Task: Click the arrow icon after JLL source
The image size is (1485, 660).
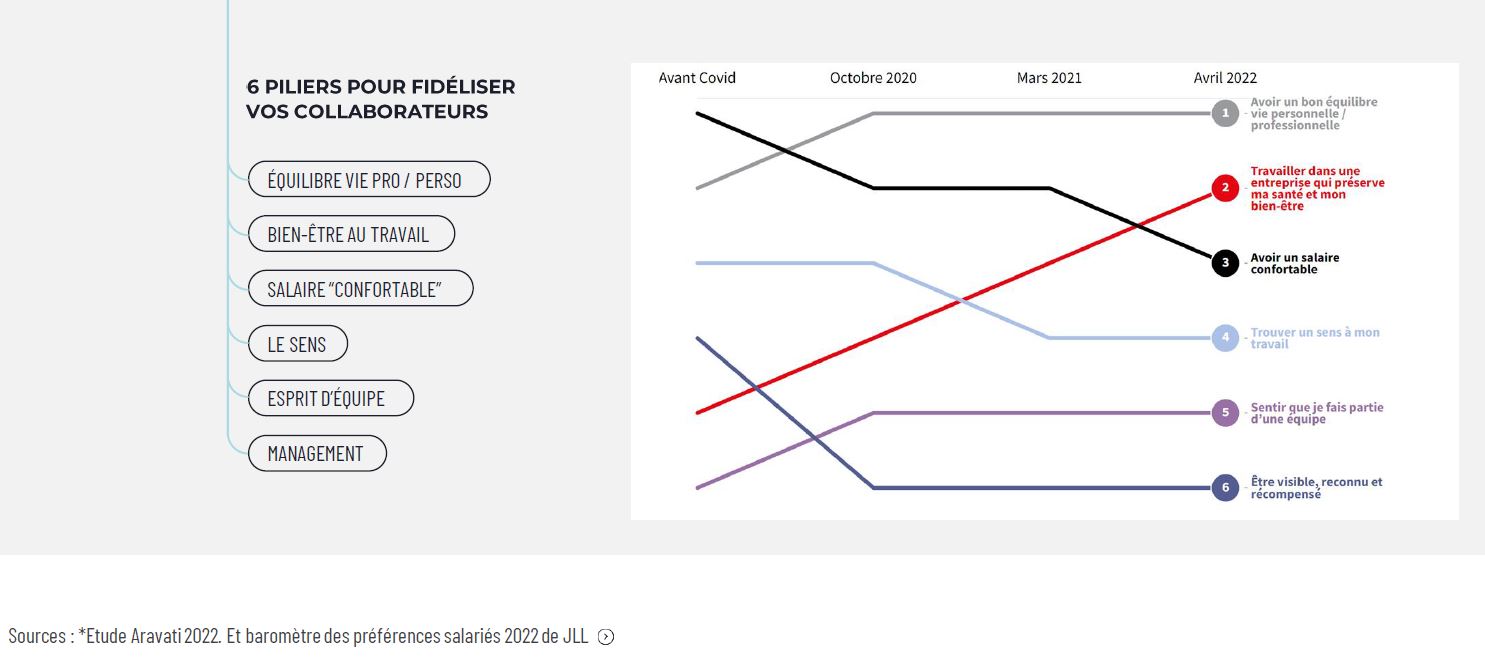Action: point(605,637)
